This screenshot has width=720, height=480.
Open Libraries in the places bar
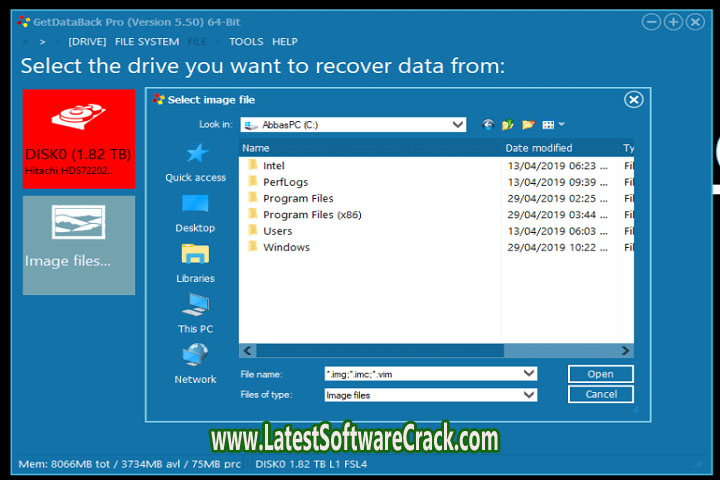(195, 263)
